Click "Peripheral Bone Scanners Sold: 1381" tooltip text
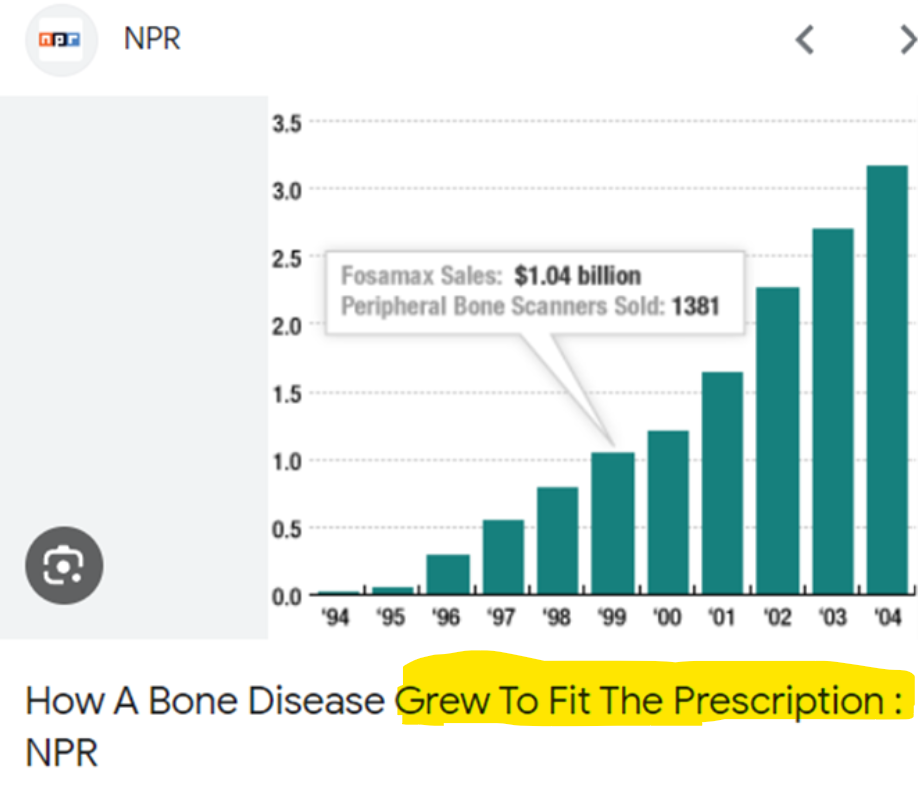This screenshot has width=918, height=787. click(530, 306)
